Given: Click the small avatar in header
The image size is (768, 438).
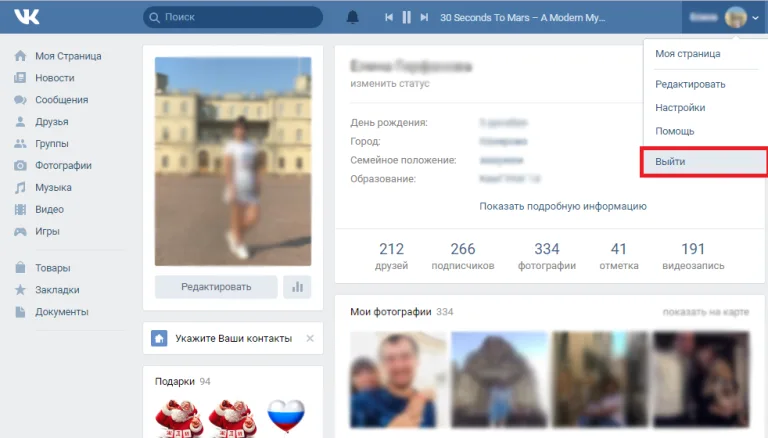Looking at the screenshot, I should coord(736,17).
